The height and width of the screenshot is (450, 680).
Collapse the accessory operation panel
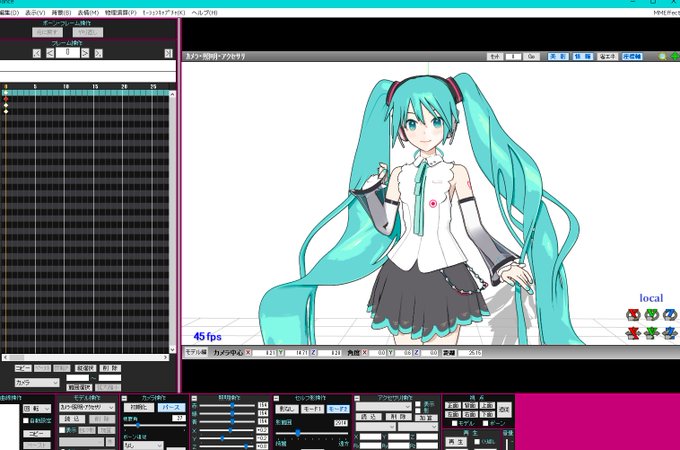pos(357,398)
